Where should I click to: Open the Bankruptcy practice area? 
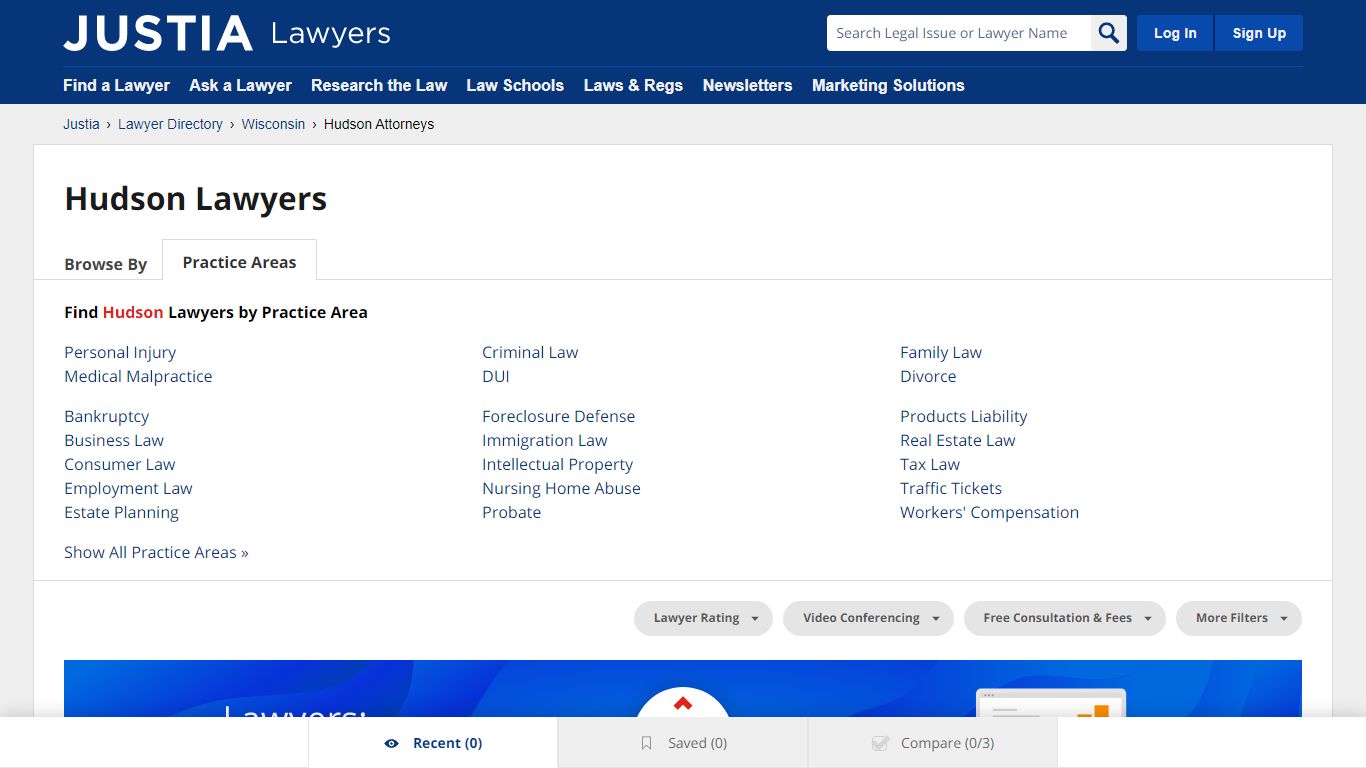point(106,416)
